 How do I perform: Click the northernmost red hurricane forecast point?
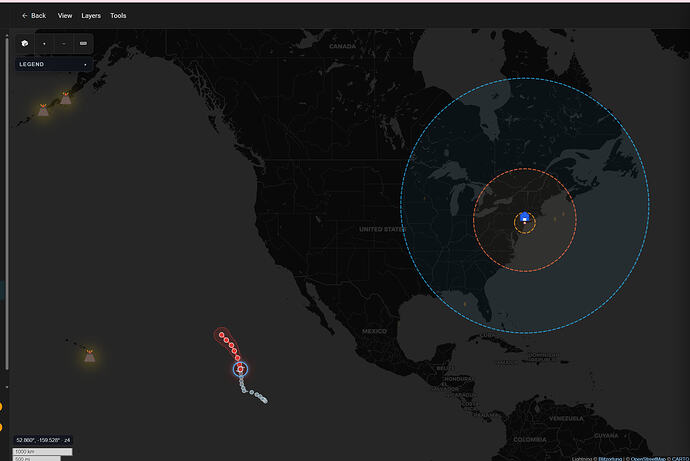click(221, 335)
